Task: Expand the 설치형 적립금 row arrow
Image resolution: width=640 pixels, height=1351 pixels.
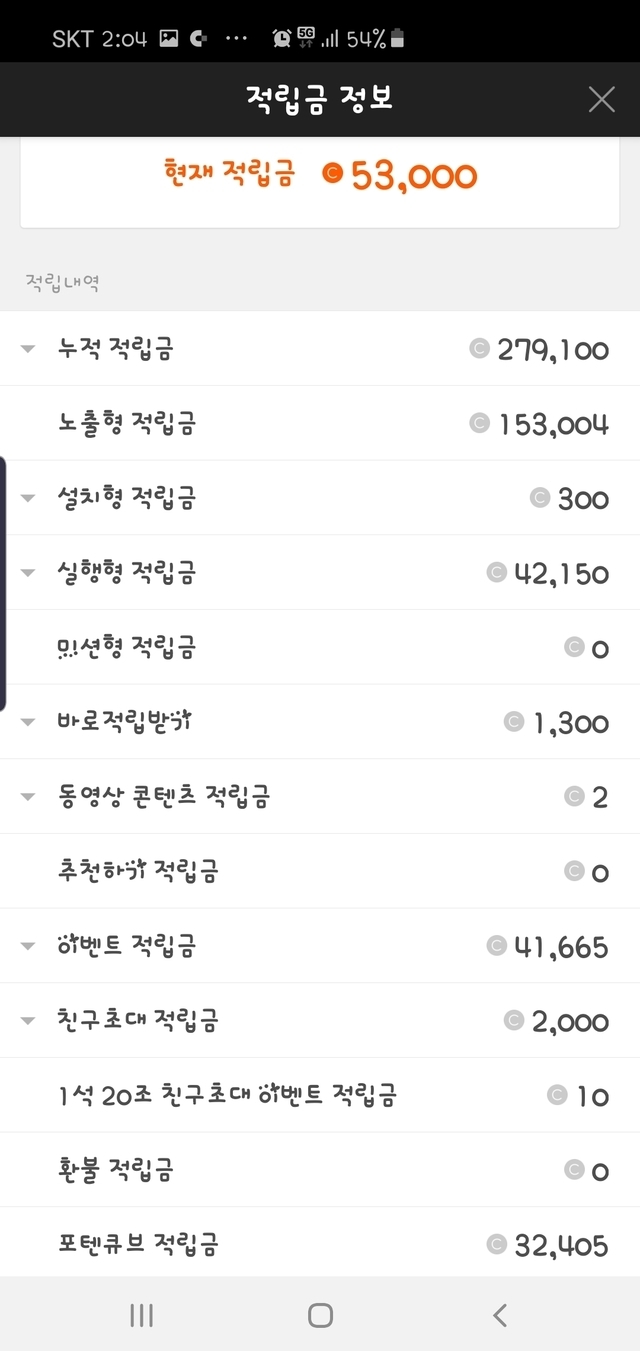Action: tap(28, 498)
